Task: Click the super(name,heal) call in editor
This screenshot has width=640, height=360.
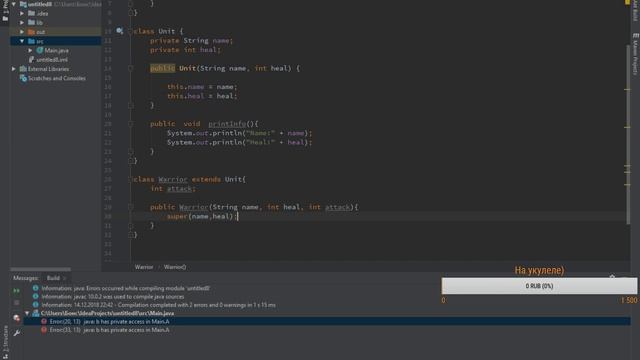Action: point(202,216)
